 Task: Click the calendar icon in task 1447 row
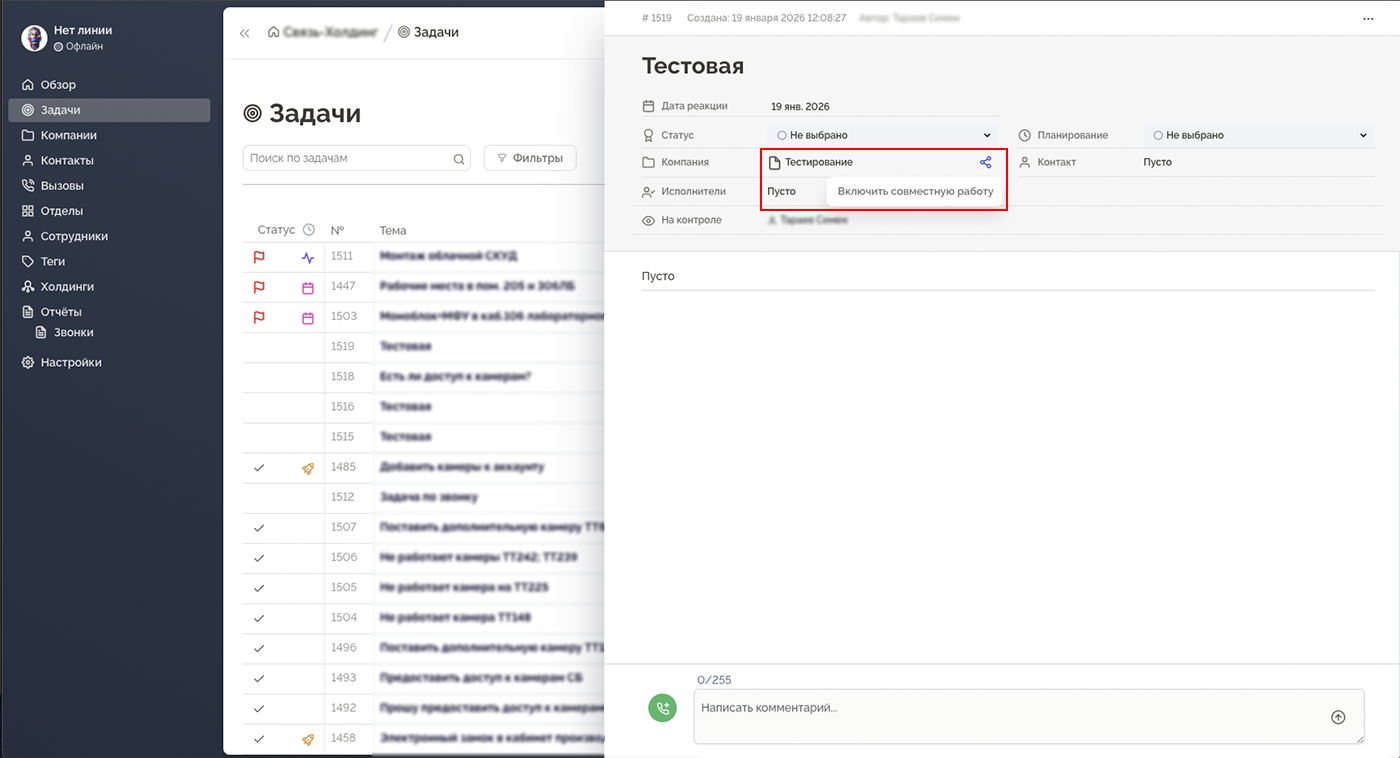tap(308, 288)
